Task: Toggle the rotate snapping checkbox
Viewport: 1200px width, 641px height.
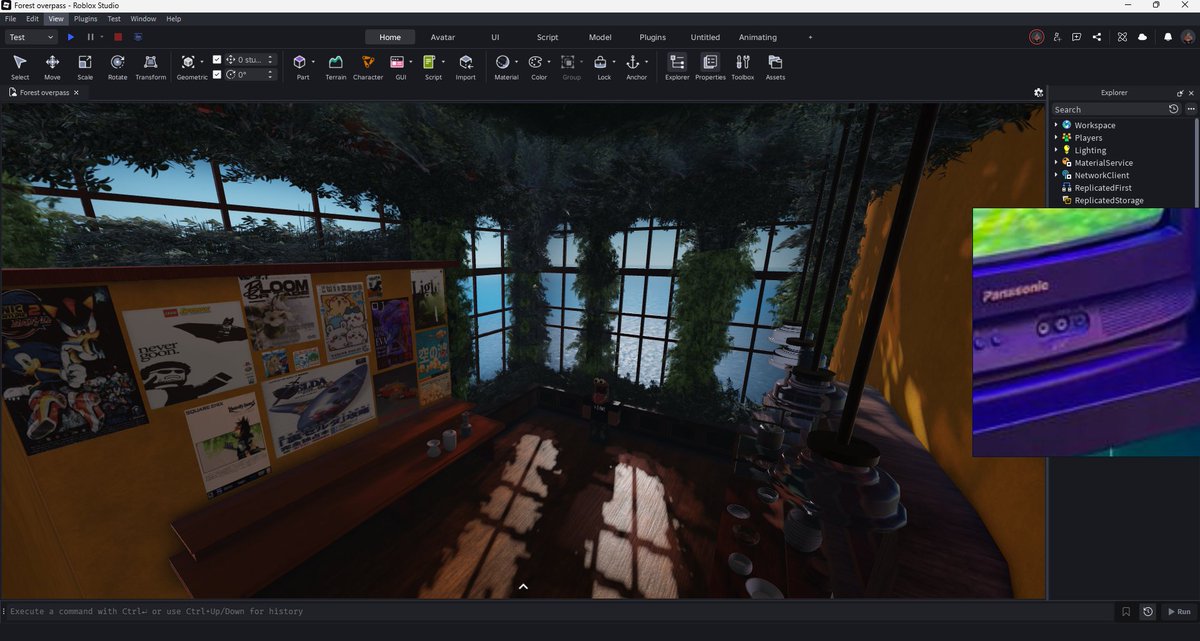Action: pyautogui.click(x=218, y=74)
